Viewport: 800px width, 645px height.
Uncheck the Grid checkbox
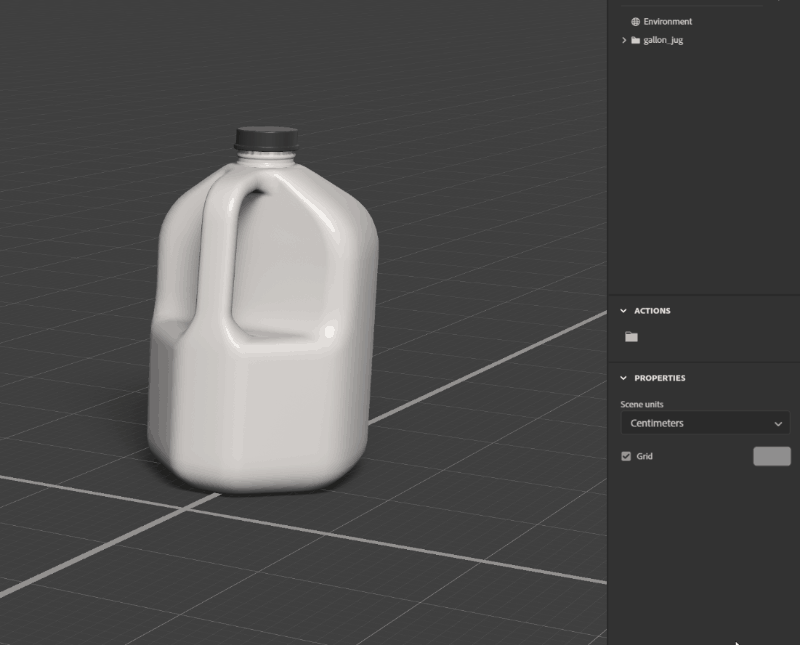(626, 456)
